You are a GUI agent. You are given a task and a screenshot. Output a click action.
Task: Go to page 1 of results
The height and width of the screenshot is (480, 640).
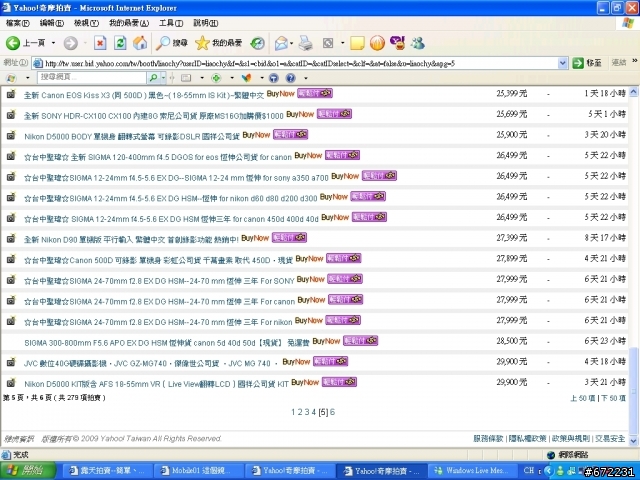click(293, 412)
